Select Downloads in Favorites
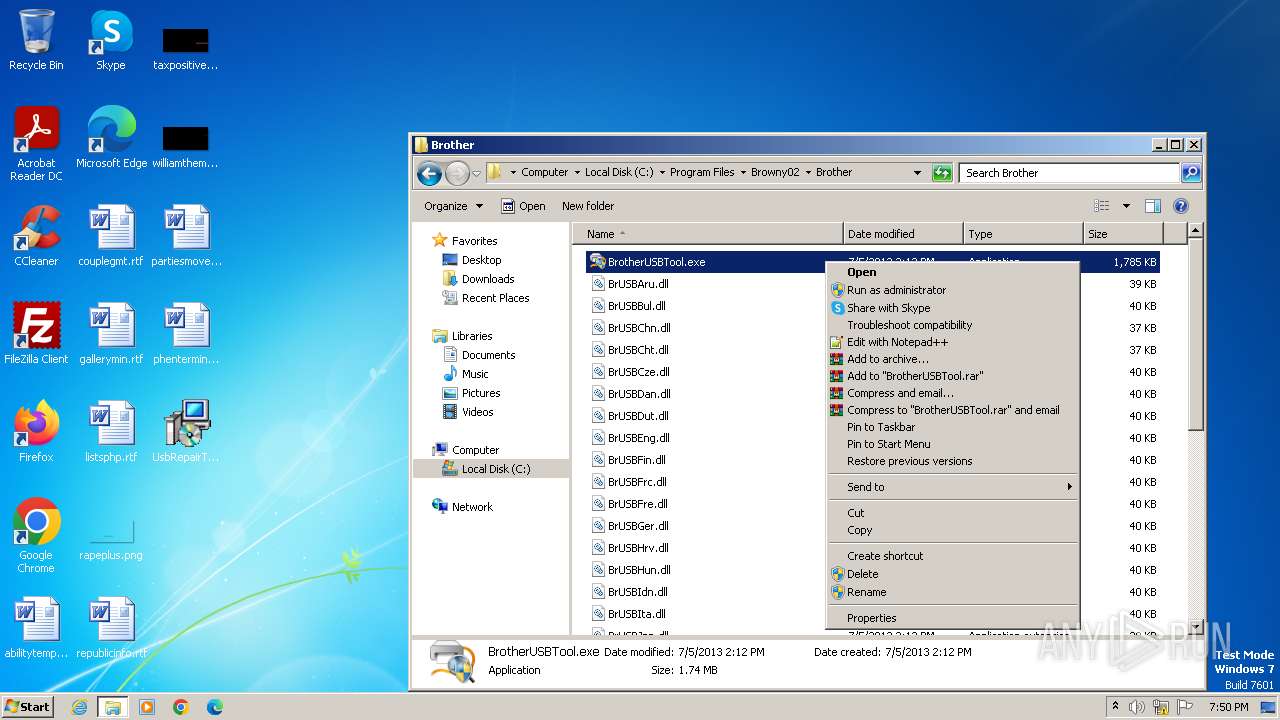Screen dimensions: 1280x720 tap(488, 279)
